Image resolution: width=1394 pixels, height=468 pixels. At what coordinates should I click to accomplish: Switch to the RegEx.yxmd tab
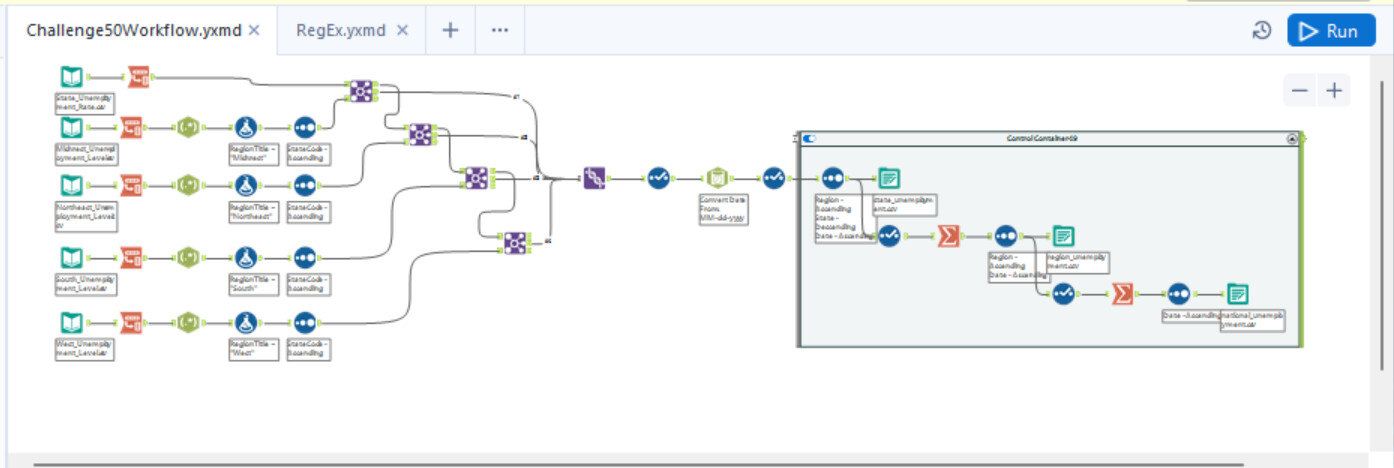(340, 30)
